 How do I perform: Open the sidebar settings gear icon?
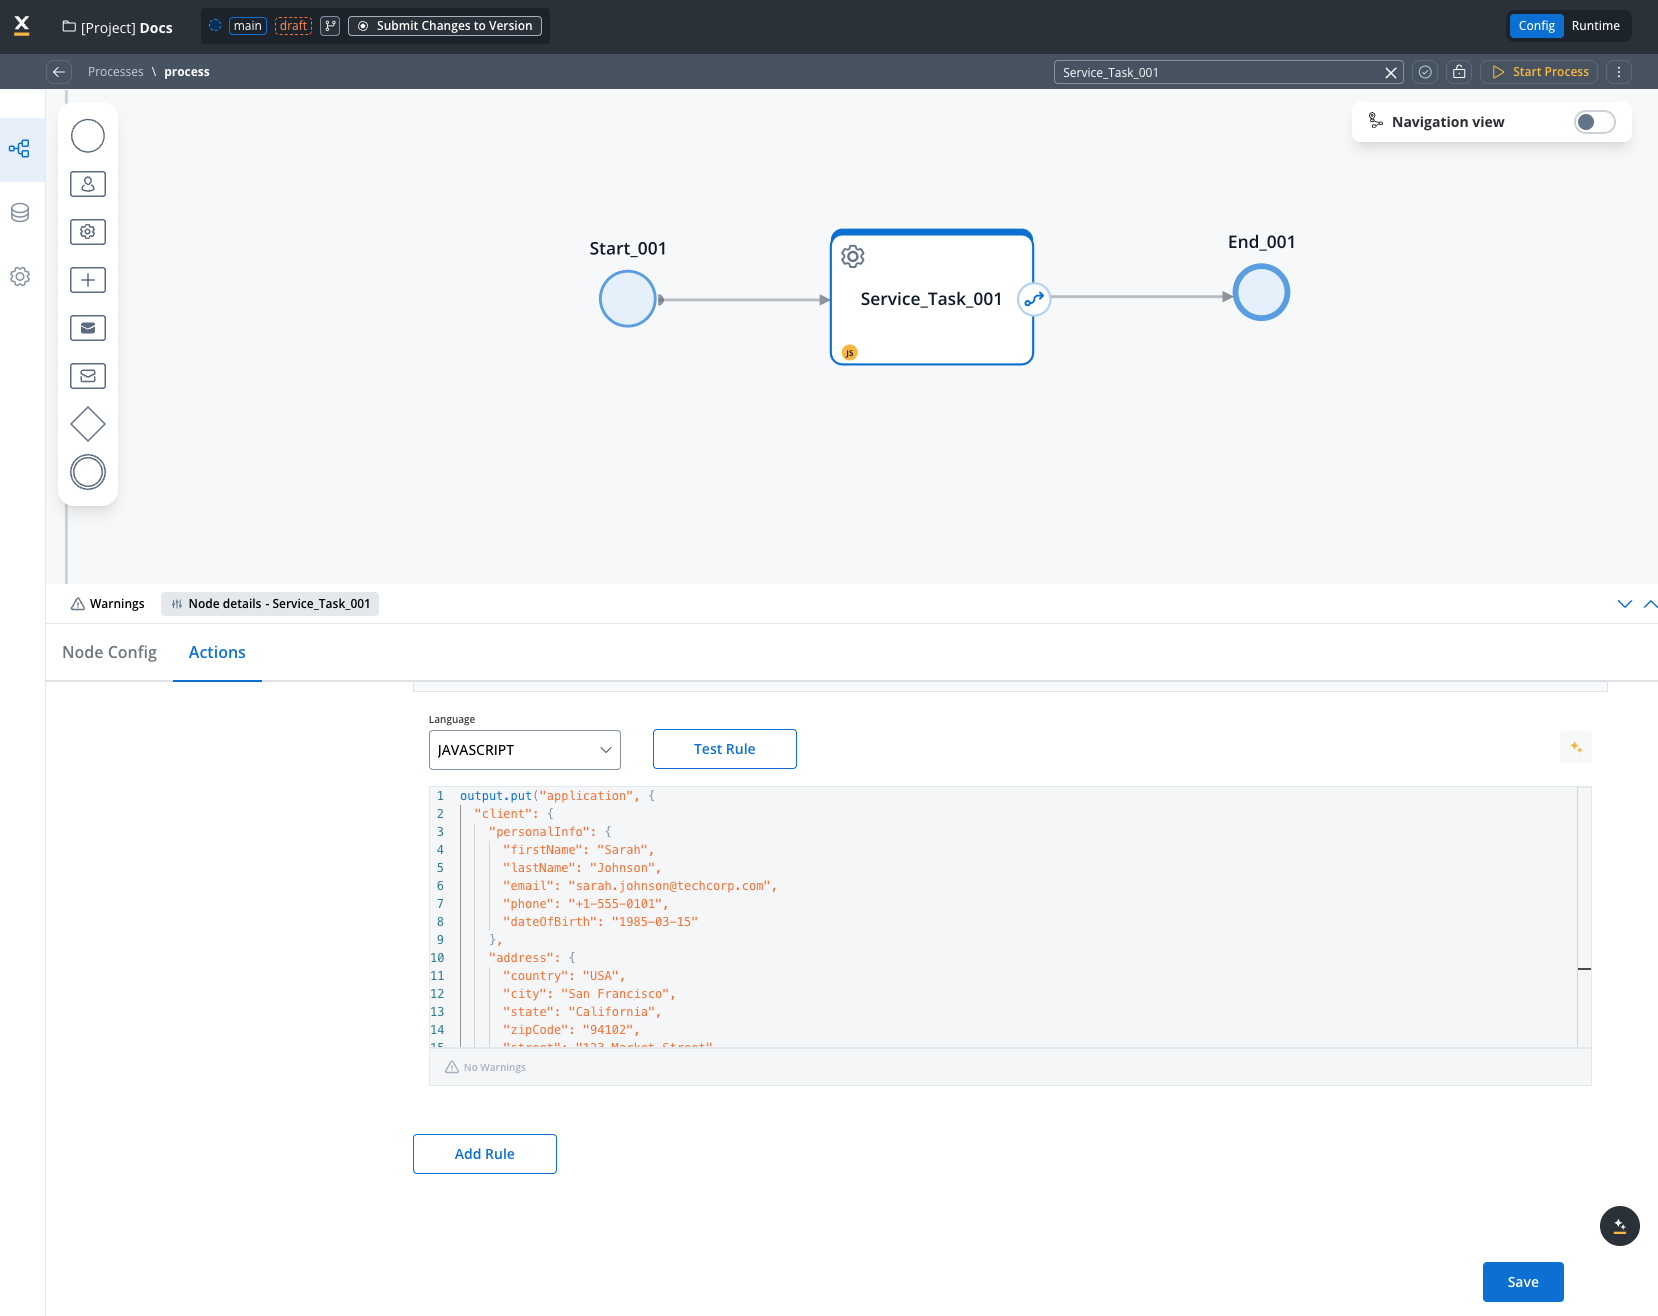(20, 277)
